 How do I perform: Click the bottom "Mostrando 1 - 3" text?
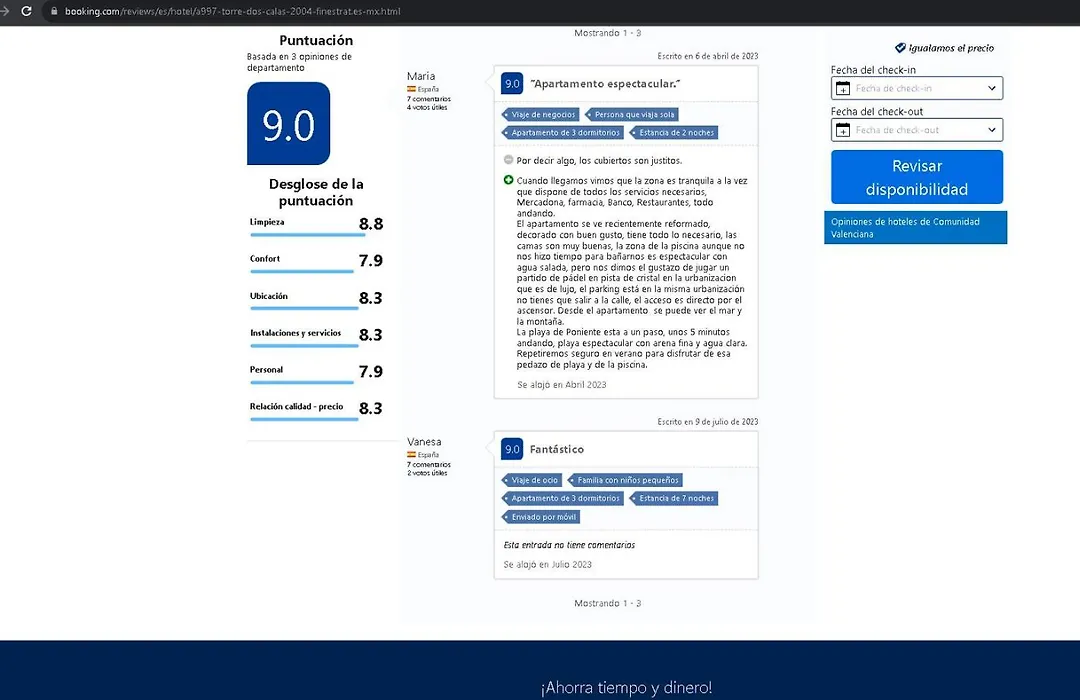tap(608, 603)
